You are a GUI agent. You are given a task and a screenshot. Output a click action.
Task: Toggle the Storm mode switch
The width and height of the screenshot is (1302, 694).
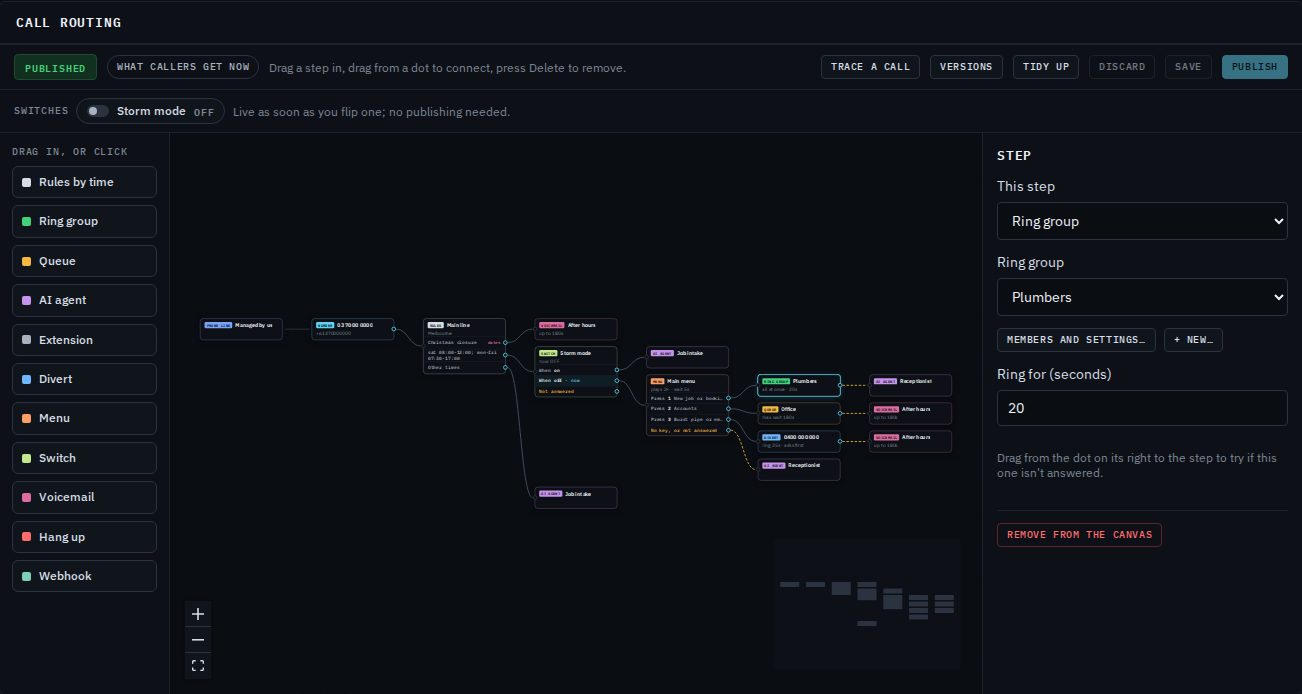pyautogui.click(x=97, y=111)
